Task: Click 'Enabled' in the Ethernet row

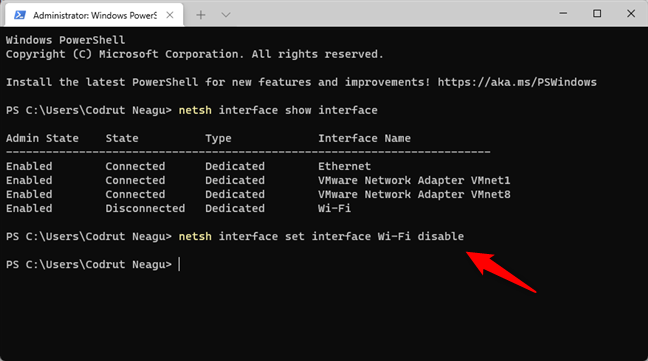Action: click(x=29, y=166)
